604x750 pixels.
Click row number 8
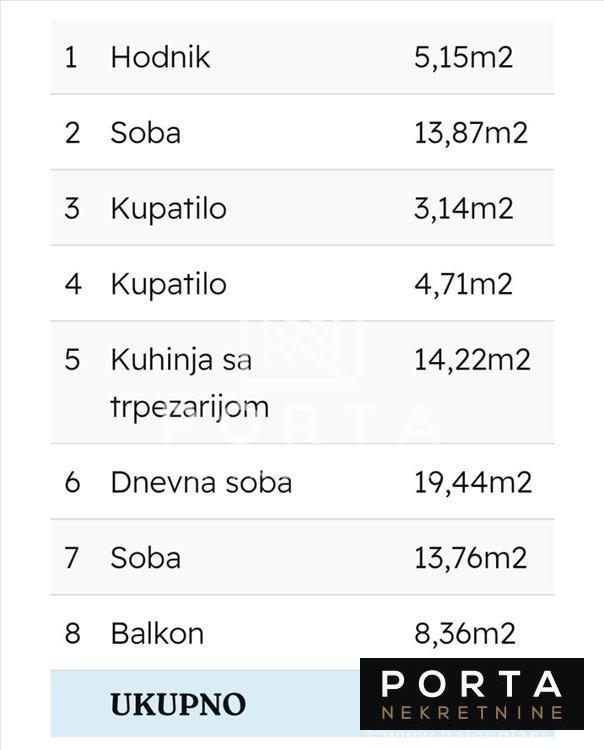click(x=71, y=633)
